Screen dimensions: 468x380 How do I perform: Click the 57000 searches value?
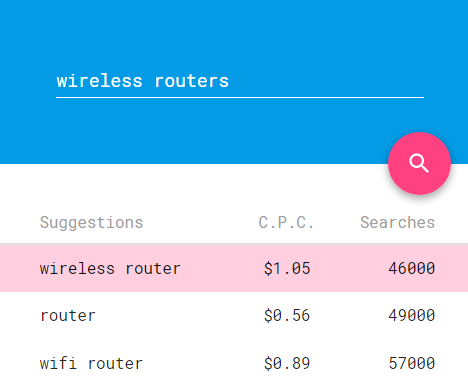click(x=412, y=363)
